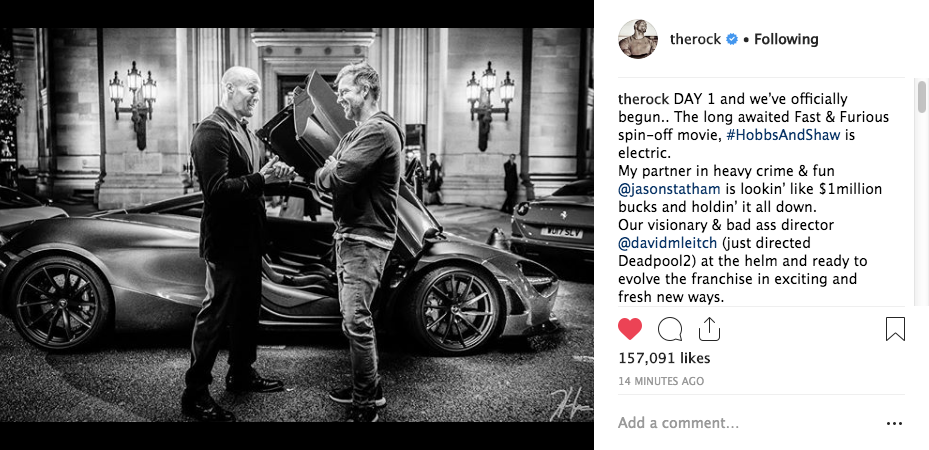Click the photographer signature watermark on photo
This screenshot has height=450, width=929.
[568, 404]
